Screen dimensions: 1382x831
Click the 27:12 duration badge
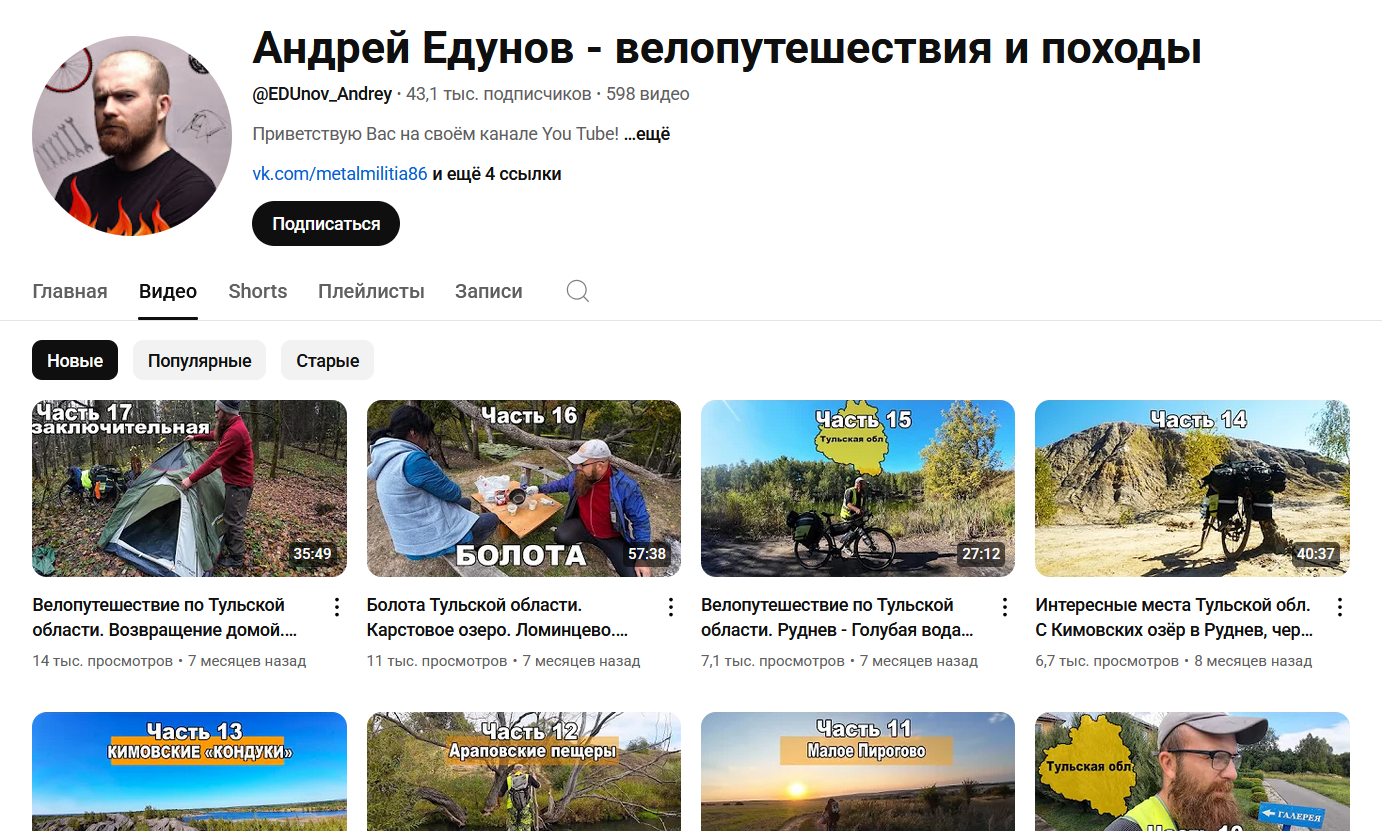[981, 554]
